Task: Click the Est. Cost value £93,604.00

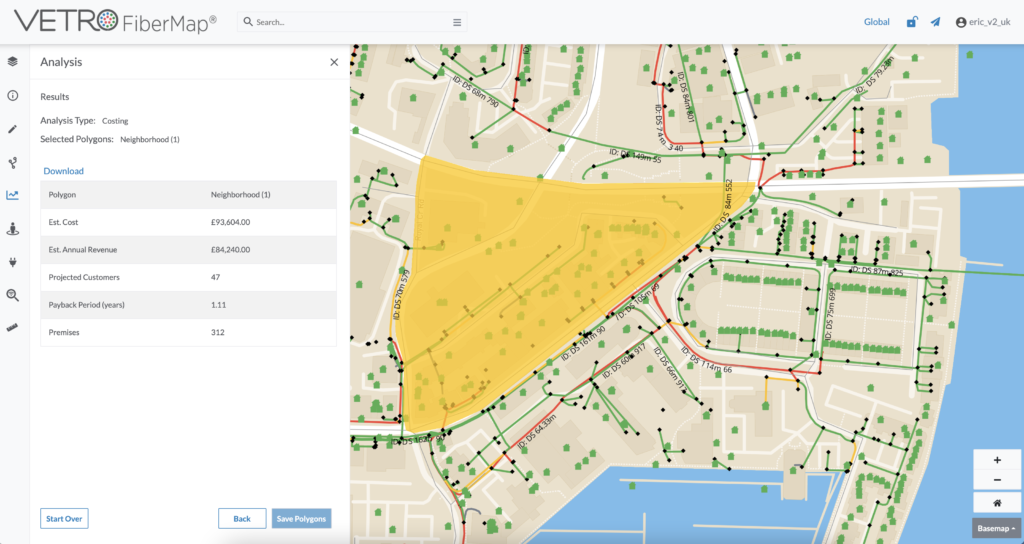Action: coord(231,222)
